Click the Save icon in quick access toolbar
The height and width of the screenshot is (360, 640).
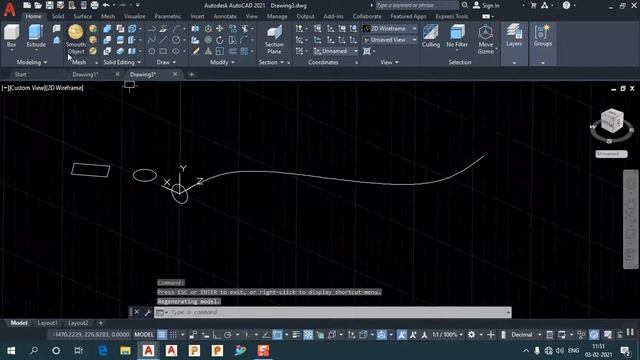point(49,5)
